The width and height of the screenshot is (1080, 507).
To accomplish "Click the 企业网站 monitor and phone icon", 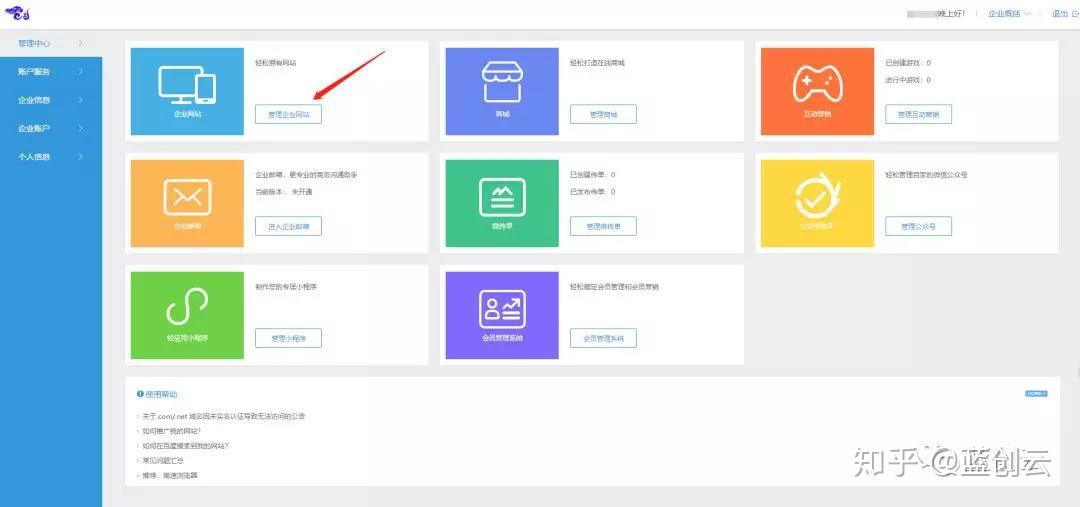I will [x=187, y=85].
